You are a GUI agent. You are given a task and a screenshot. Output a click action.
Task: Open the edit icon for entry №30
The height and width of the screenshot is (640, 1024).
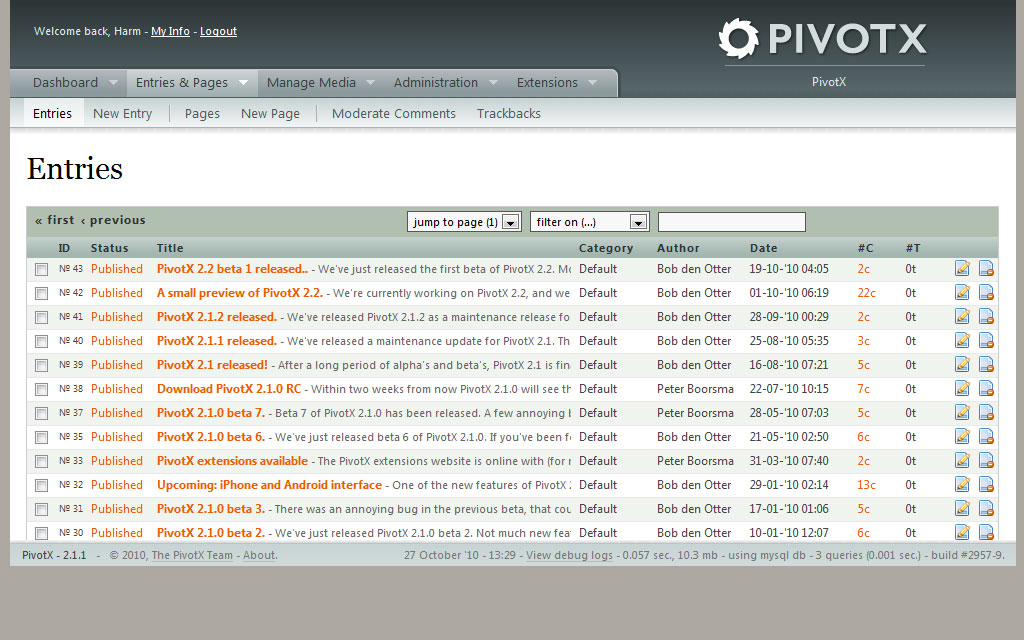(x=962, y=532)
